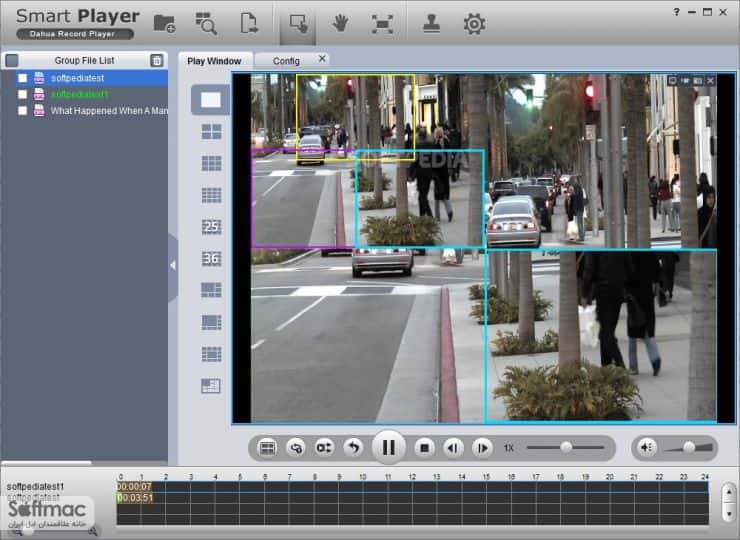Select the hand pan tool
Screen dimensions: 740x540
[x=340, y=23]
